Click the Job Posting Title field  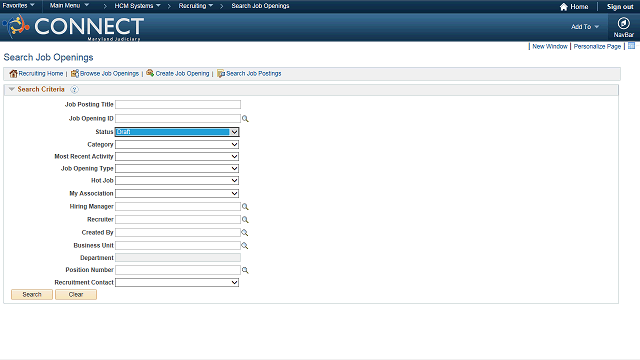[x=178, y=104]
